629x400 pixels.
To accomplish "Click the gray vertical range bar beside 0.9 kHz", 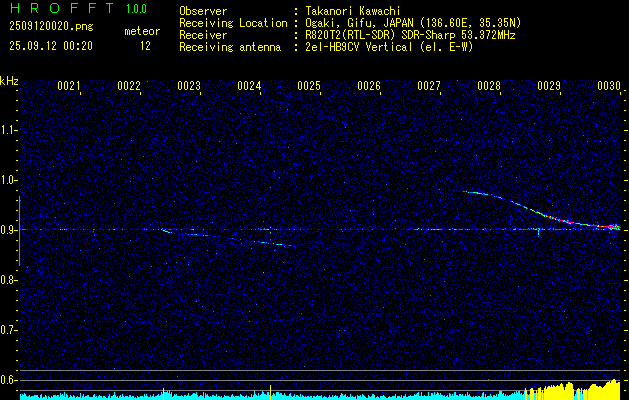I will (x=20, y=231).
